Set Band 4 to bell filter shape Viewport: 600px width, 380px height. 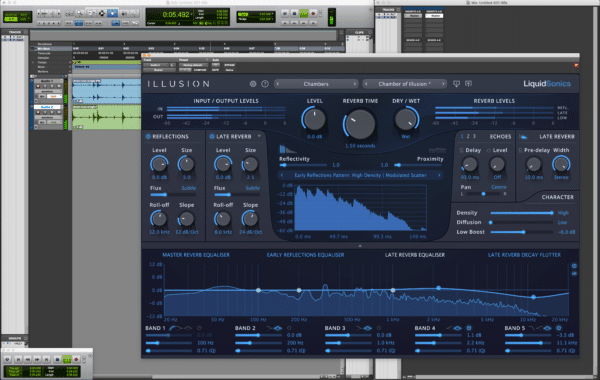457,328
